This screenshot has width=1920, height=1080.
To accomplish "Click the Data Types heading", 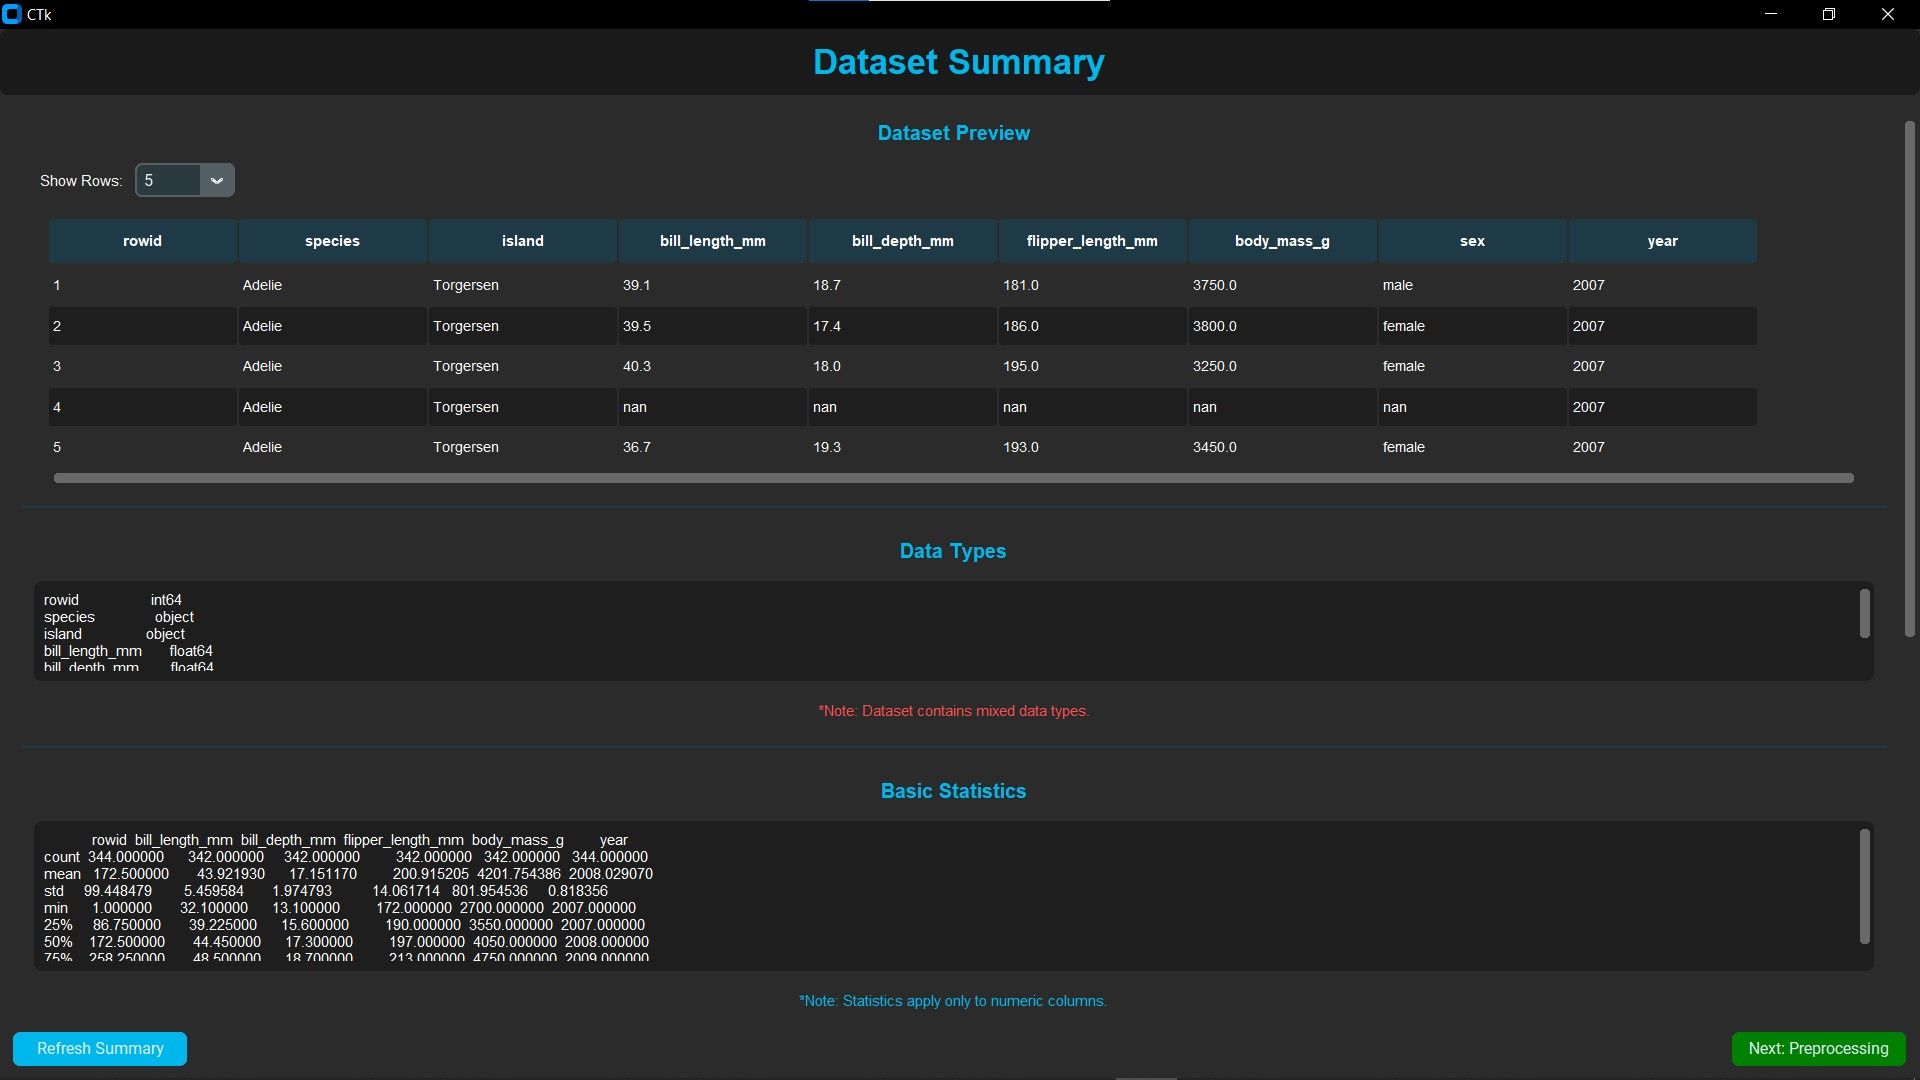I will (x=953, y=551).
